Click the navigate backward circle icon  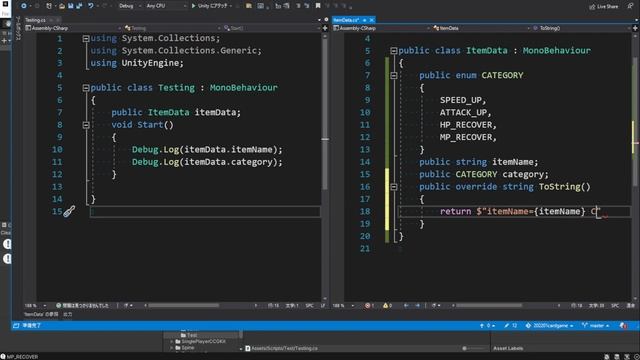24,6
